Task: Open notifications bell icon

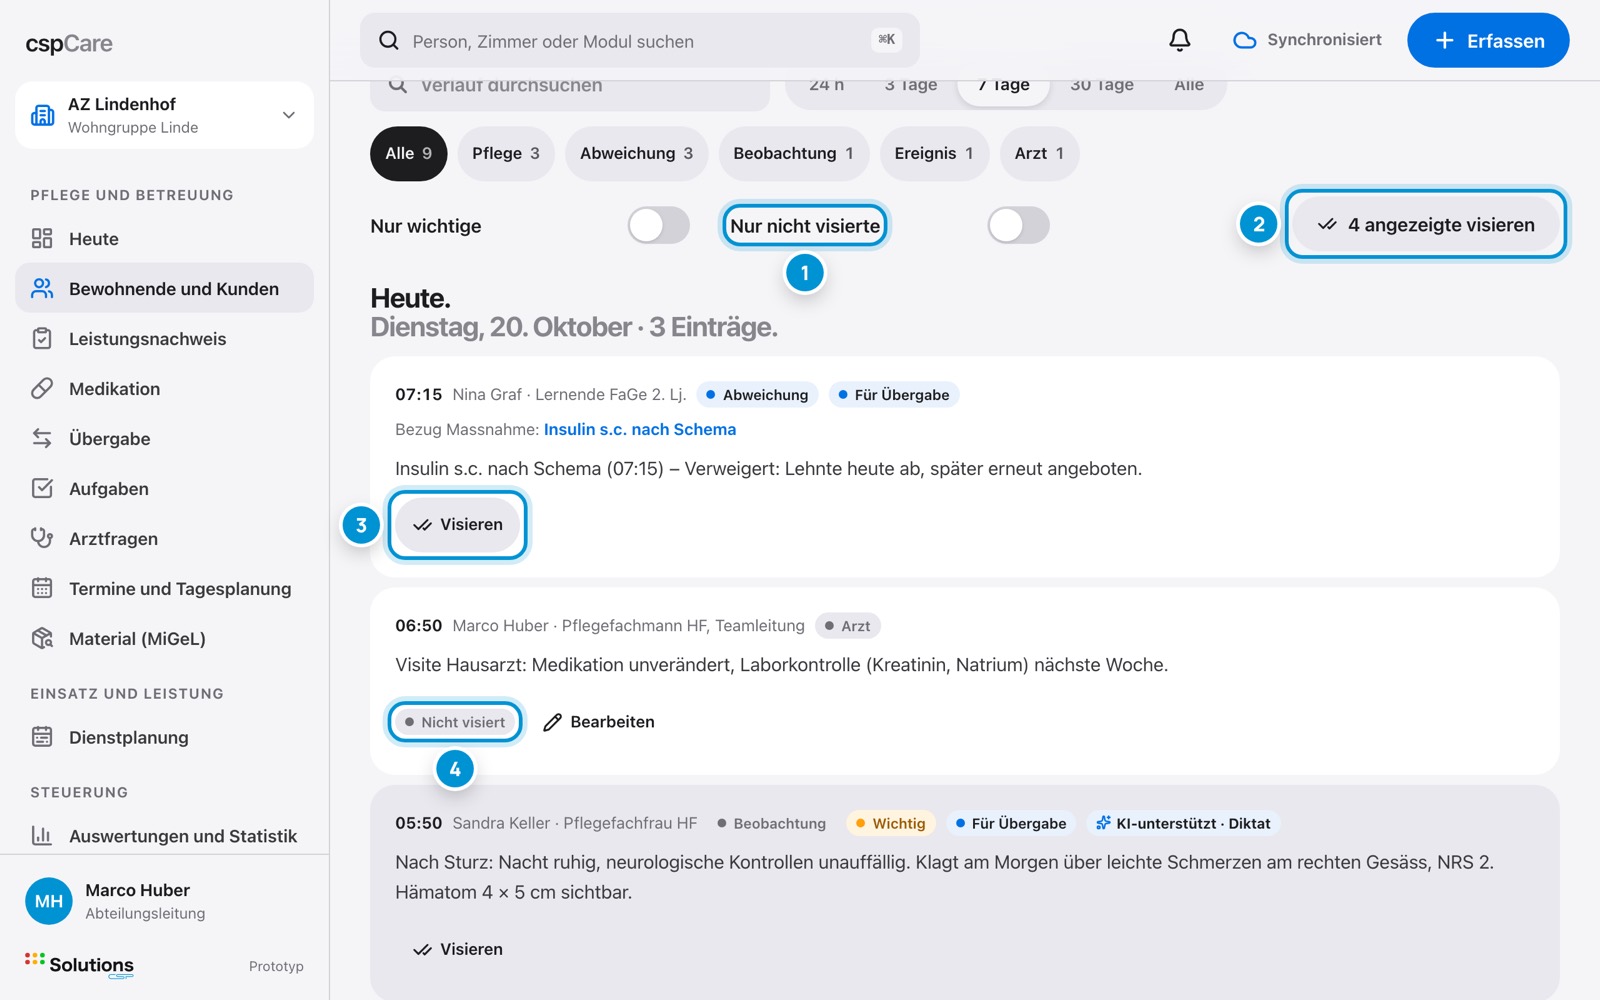Action: pyautogui.click(x=1180, y=40)
